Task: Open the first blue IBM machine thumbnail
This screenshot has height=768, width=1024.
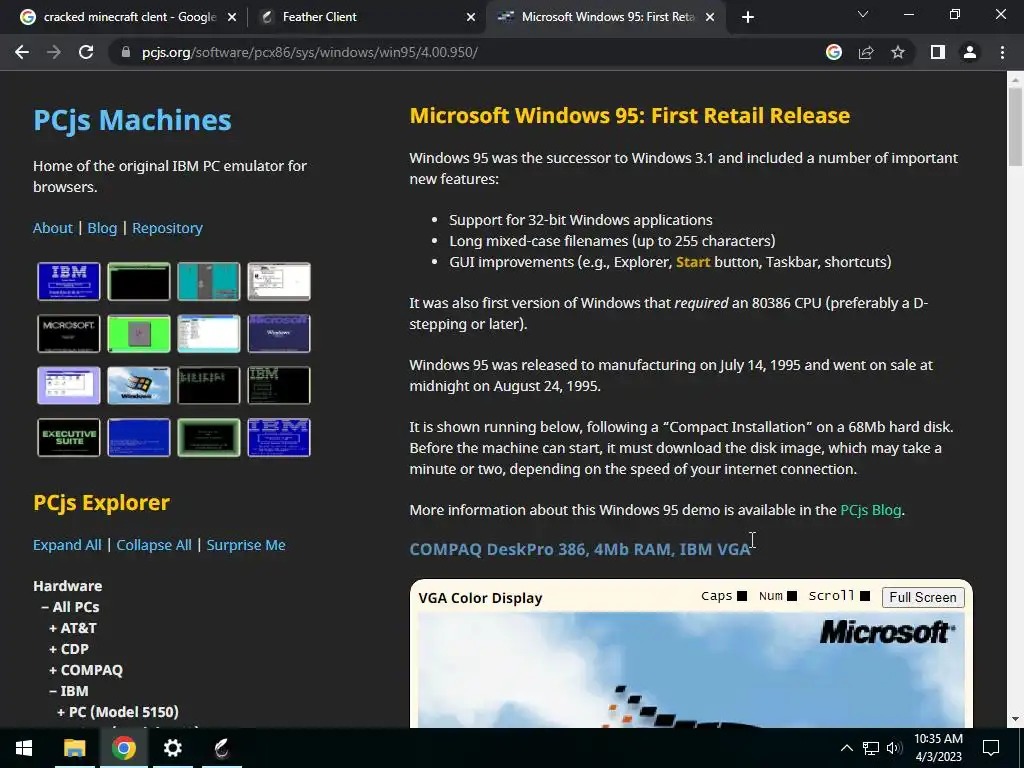Action: click(x=69, y=281)
